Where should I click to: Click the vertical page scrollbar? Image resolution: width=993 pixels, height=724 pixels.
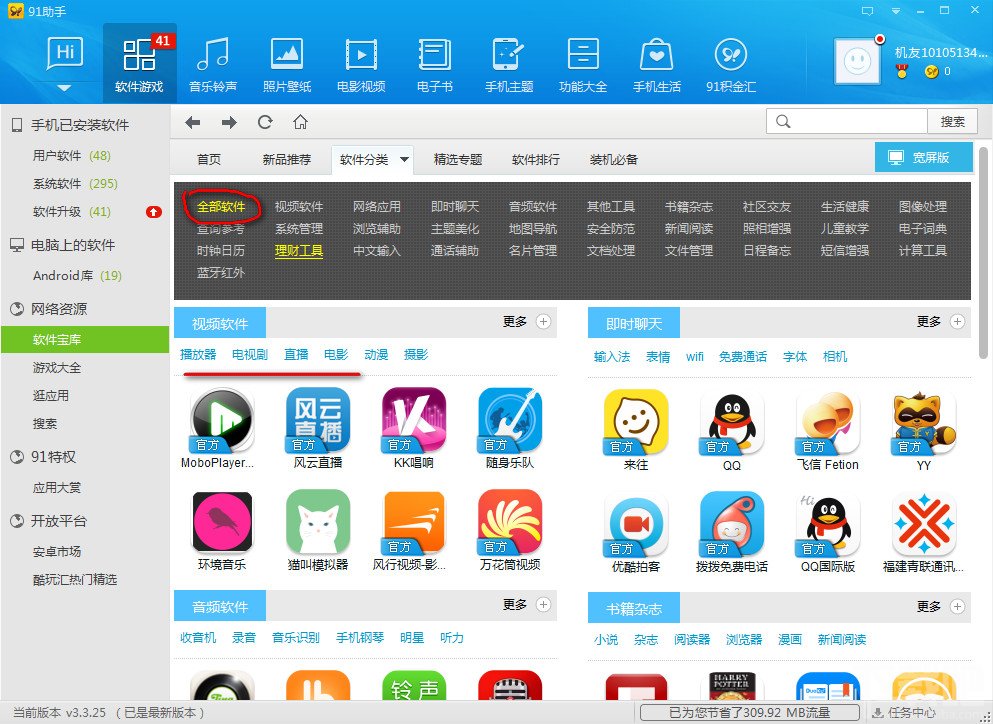pos(983,253)
